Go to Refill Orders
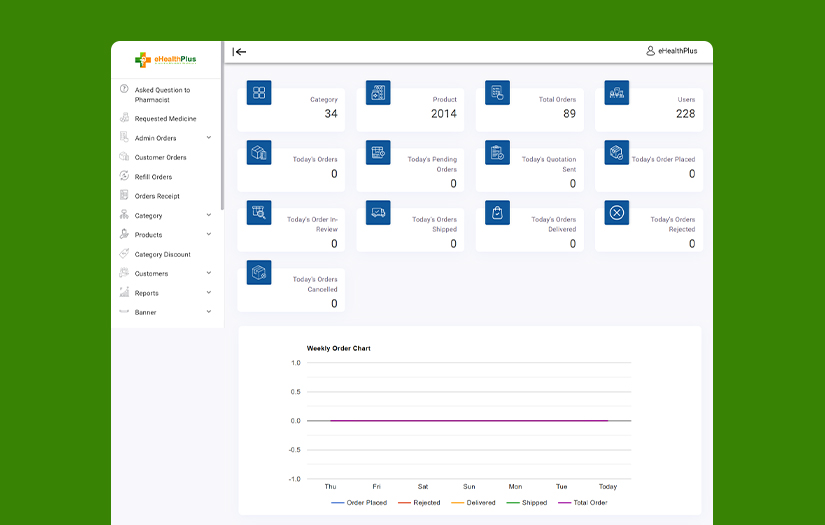This screenshot has width=825, height=525. click(153, 177)
